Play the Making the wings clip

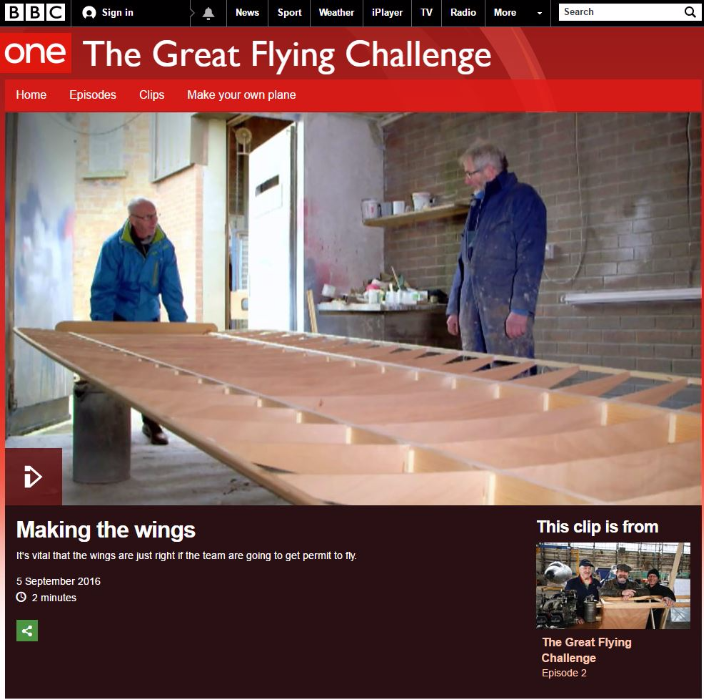[33, 476]
